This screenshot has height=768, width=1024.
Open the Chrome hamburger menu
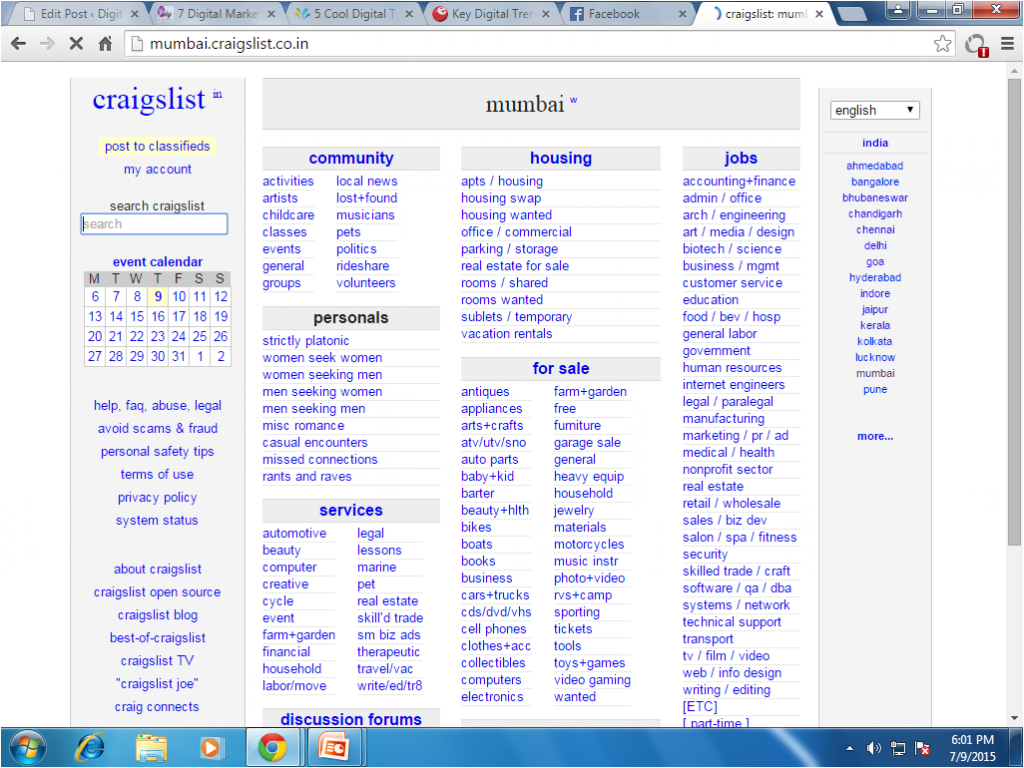(1008, 44)
